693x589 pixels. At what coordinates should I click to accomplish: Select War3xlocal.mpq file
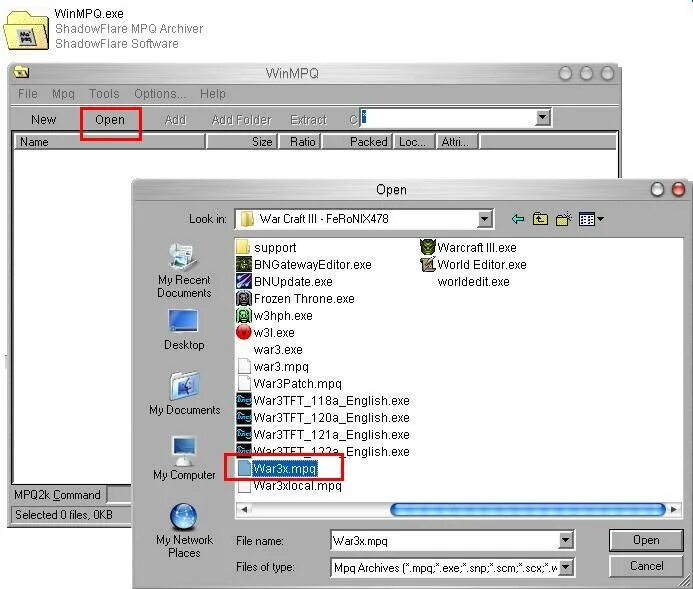290,486
